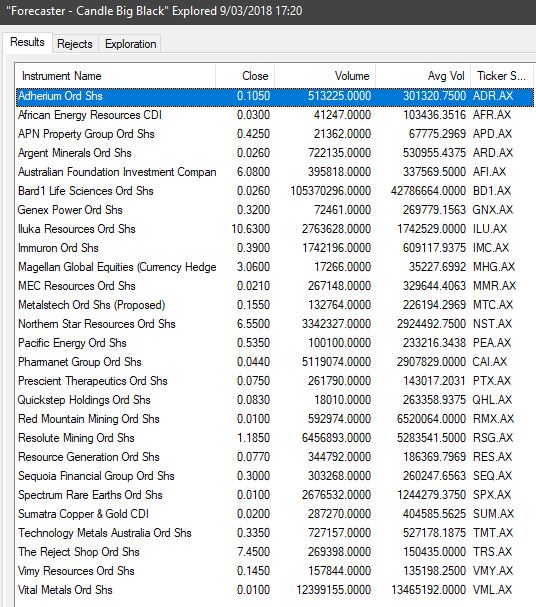Select Iluka Resources Ord Shs row
This screenshot has height=607, width=536.
[x=275, y=229]
